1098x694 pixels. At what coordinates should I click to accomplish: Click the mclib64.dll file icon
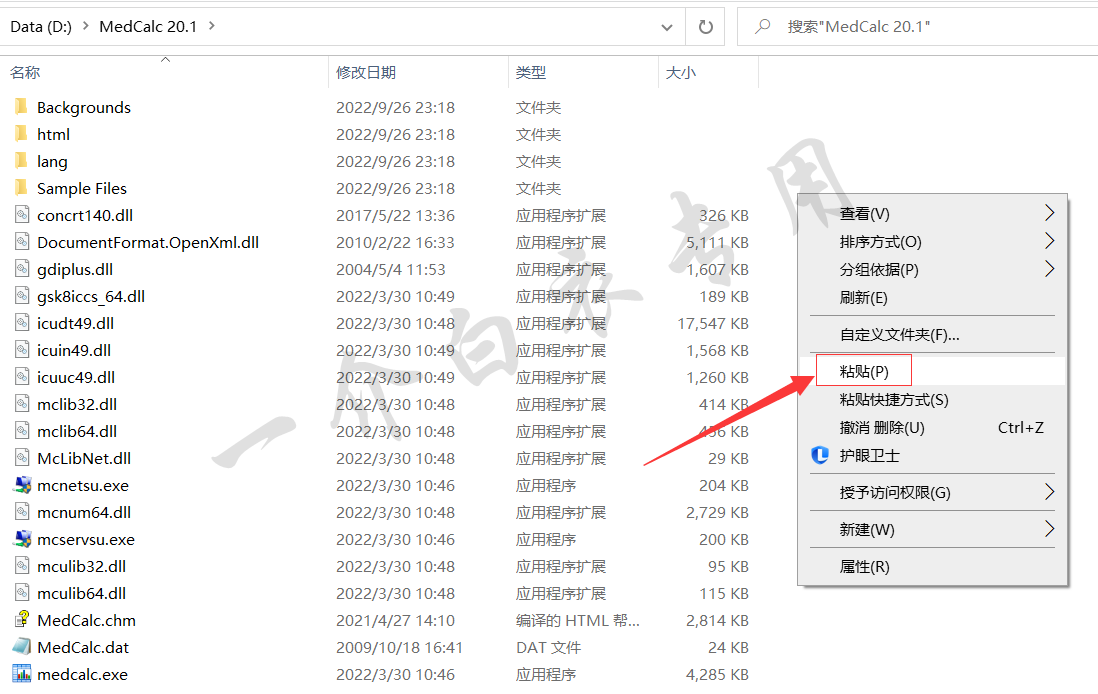[x=22, y=431]
